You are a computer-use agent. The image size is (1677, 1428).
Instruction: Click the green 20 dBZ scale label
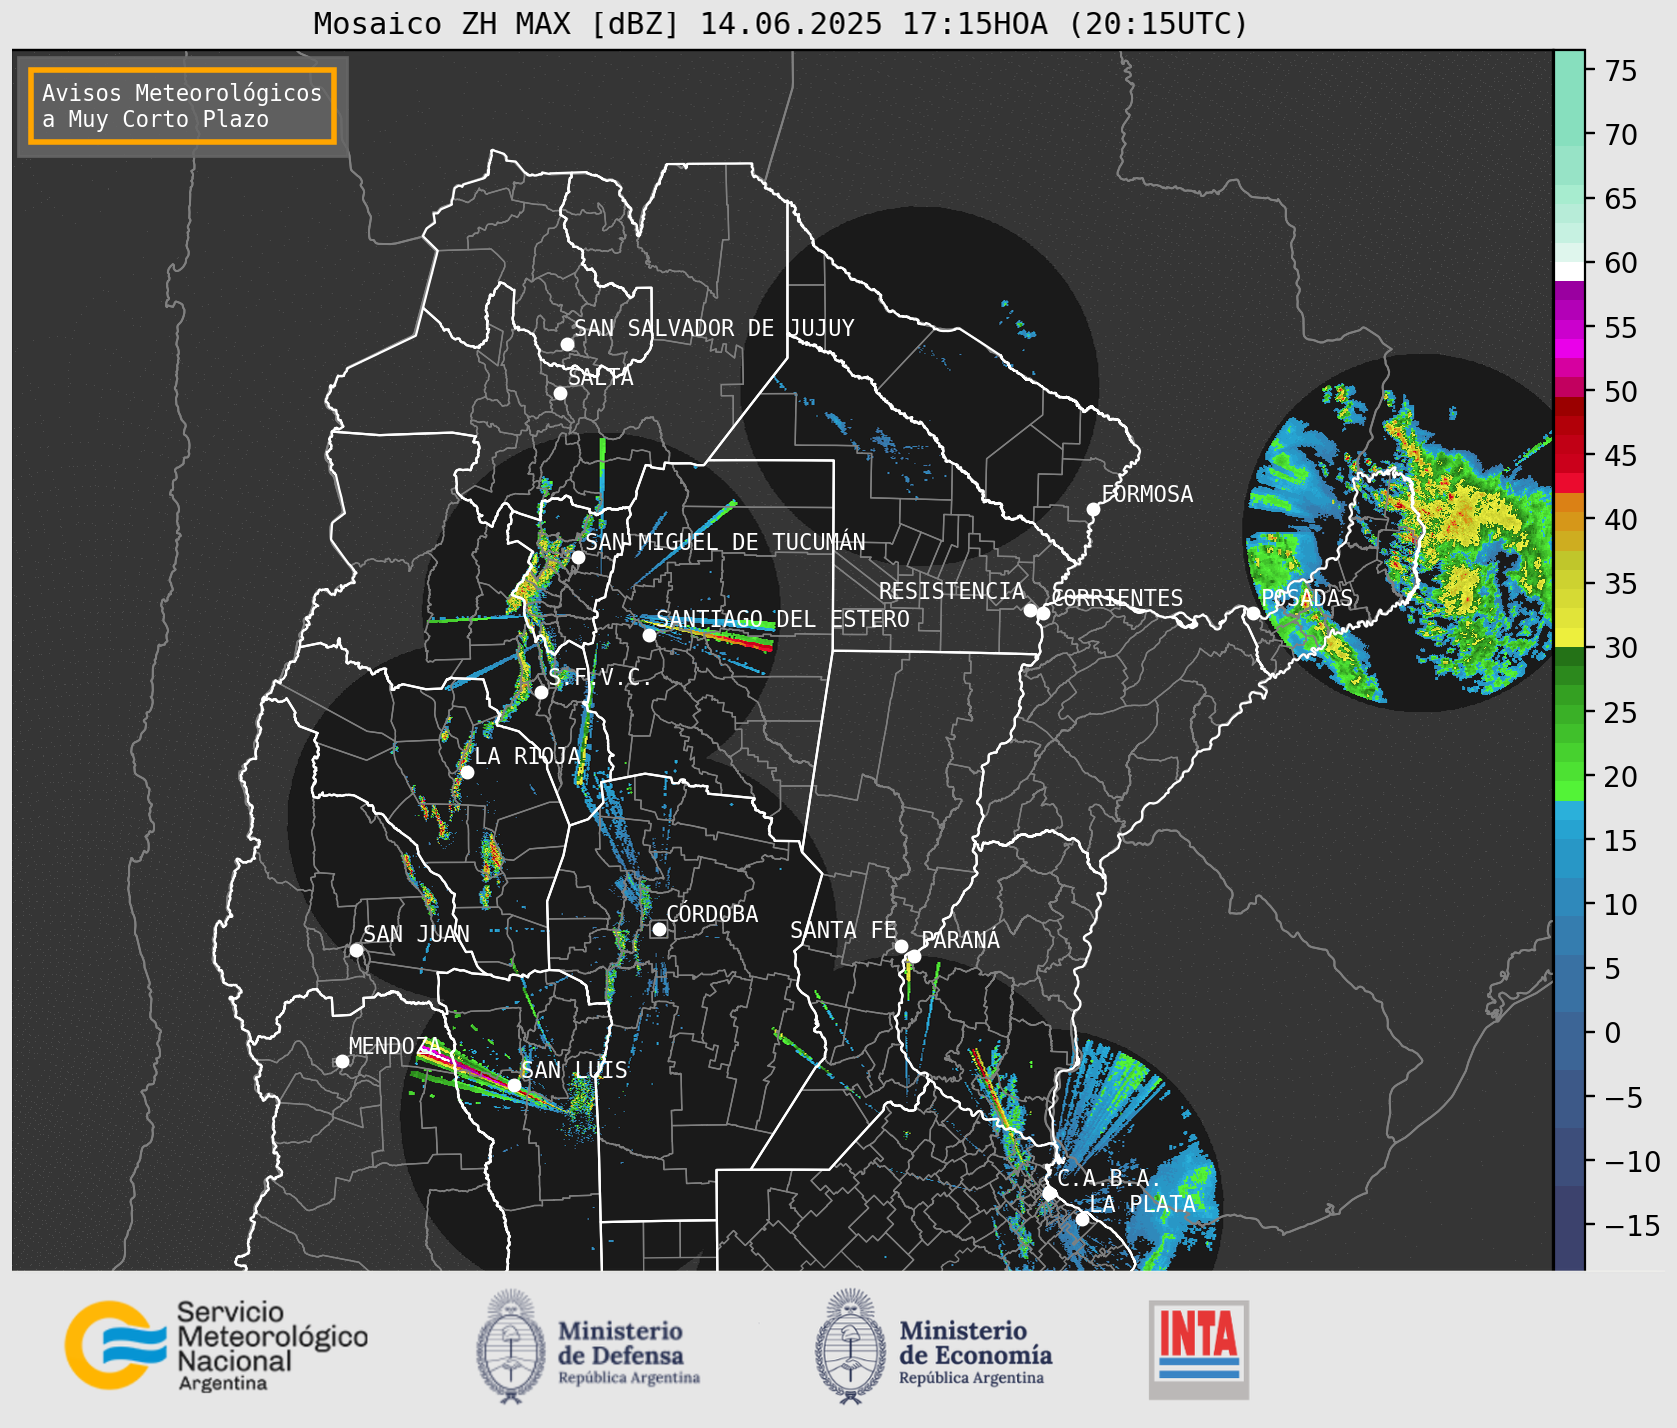click(x=1621, y=777)
